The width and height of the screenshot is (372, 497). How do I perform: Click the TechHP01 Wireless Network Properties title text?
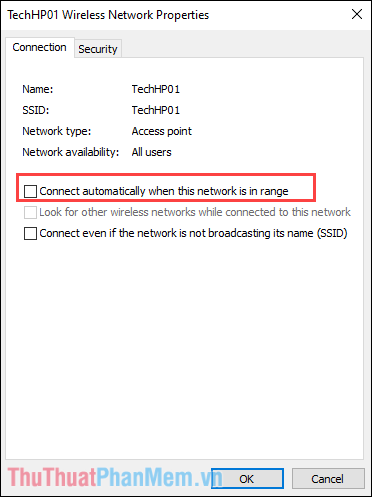click(108, 15)
